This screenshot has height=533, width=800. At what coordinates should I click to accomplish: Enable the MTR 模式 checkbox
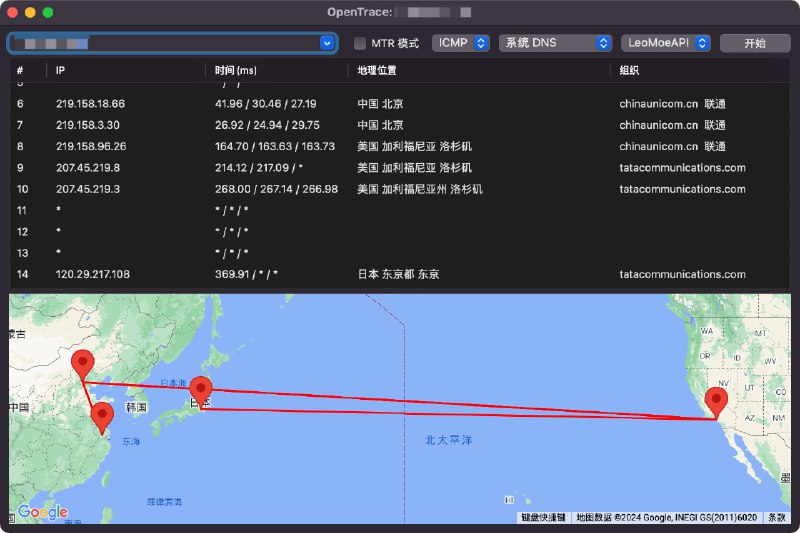[360, 43]
